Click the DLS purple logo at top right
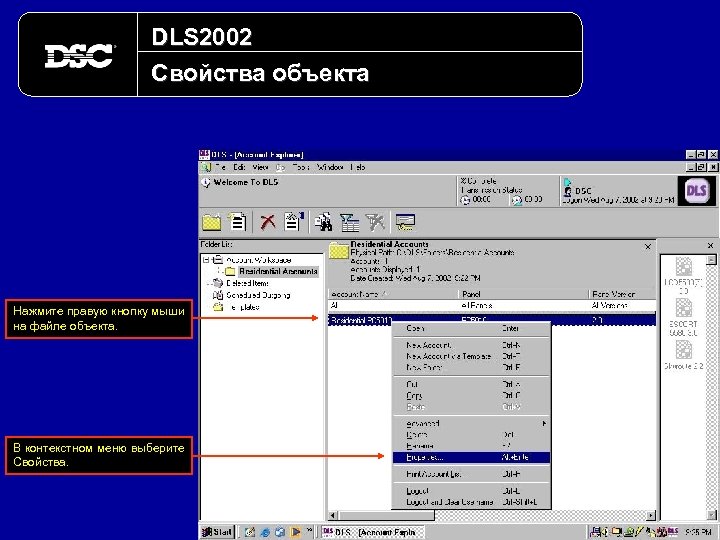 pyautogui.click(x=696, y=191)
